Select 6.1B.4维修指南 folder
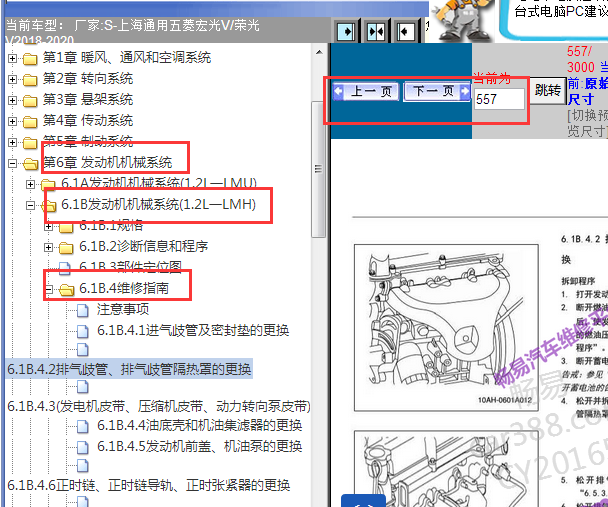608x507 pixels. click(124, 288)
